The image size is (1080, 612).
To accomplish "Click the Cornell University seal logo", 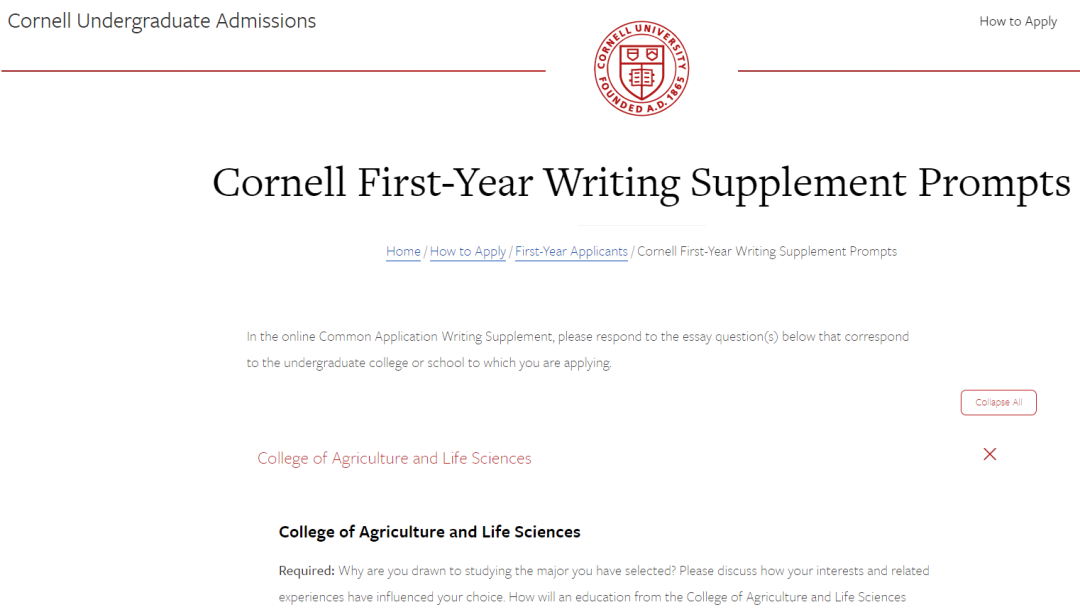I will (641, 68).
